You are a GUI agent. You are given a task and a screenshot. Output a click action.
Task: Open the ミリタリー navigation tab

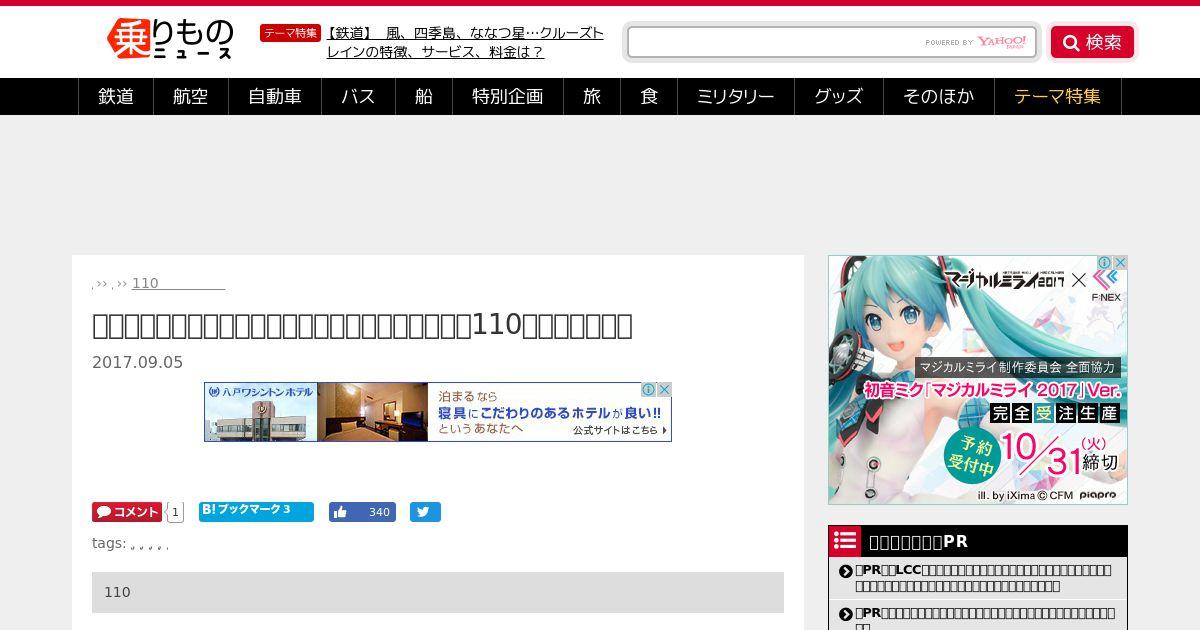736,96
